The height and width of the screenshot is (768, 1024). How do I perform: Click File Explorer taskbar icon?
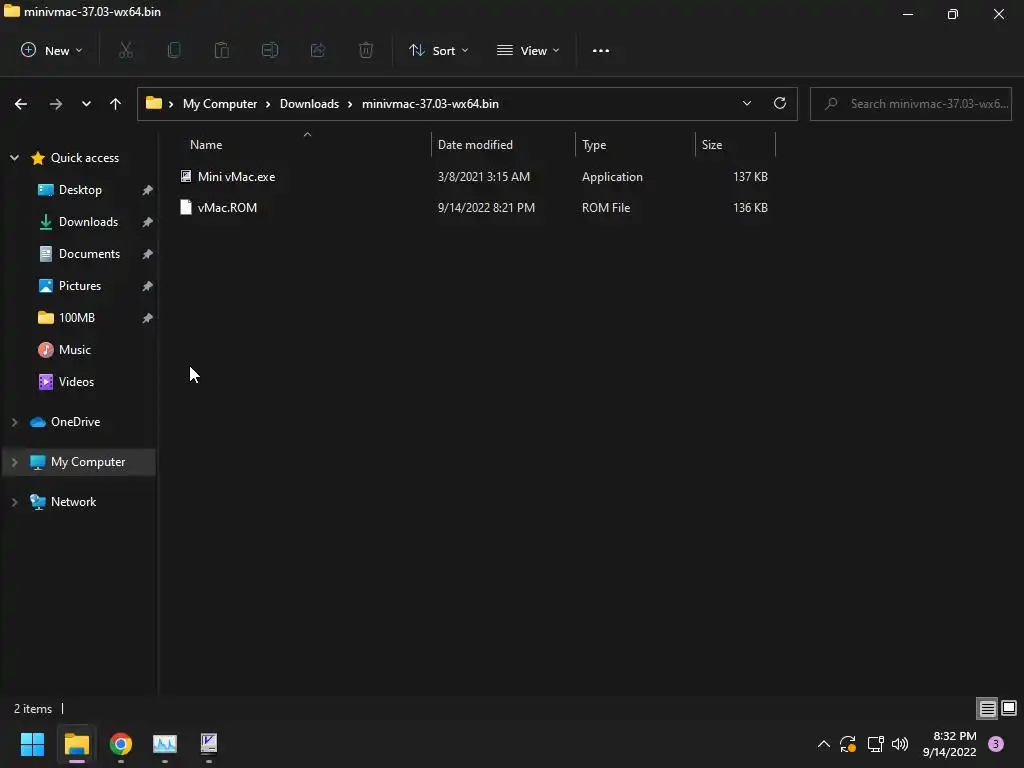coord(76,744)
